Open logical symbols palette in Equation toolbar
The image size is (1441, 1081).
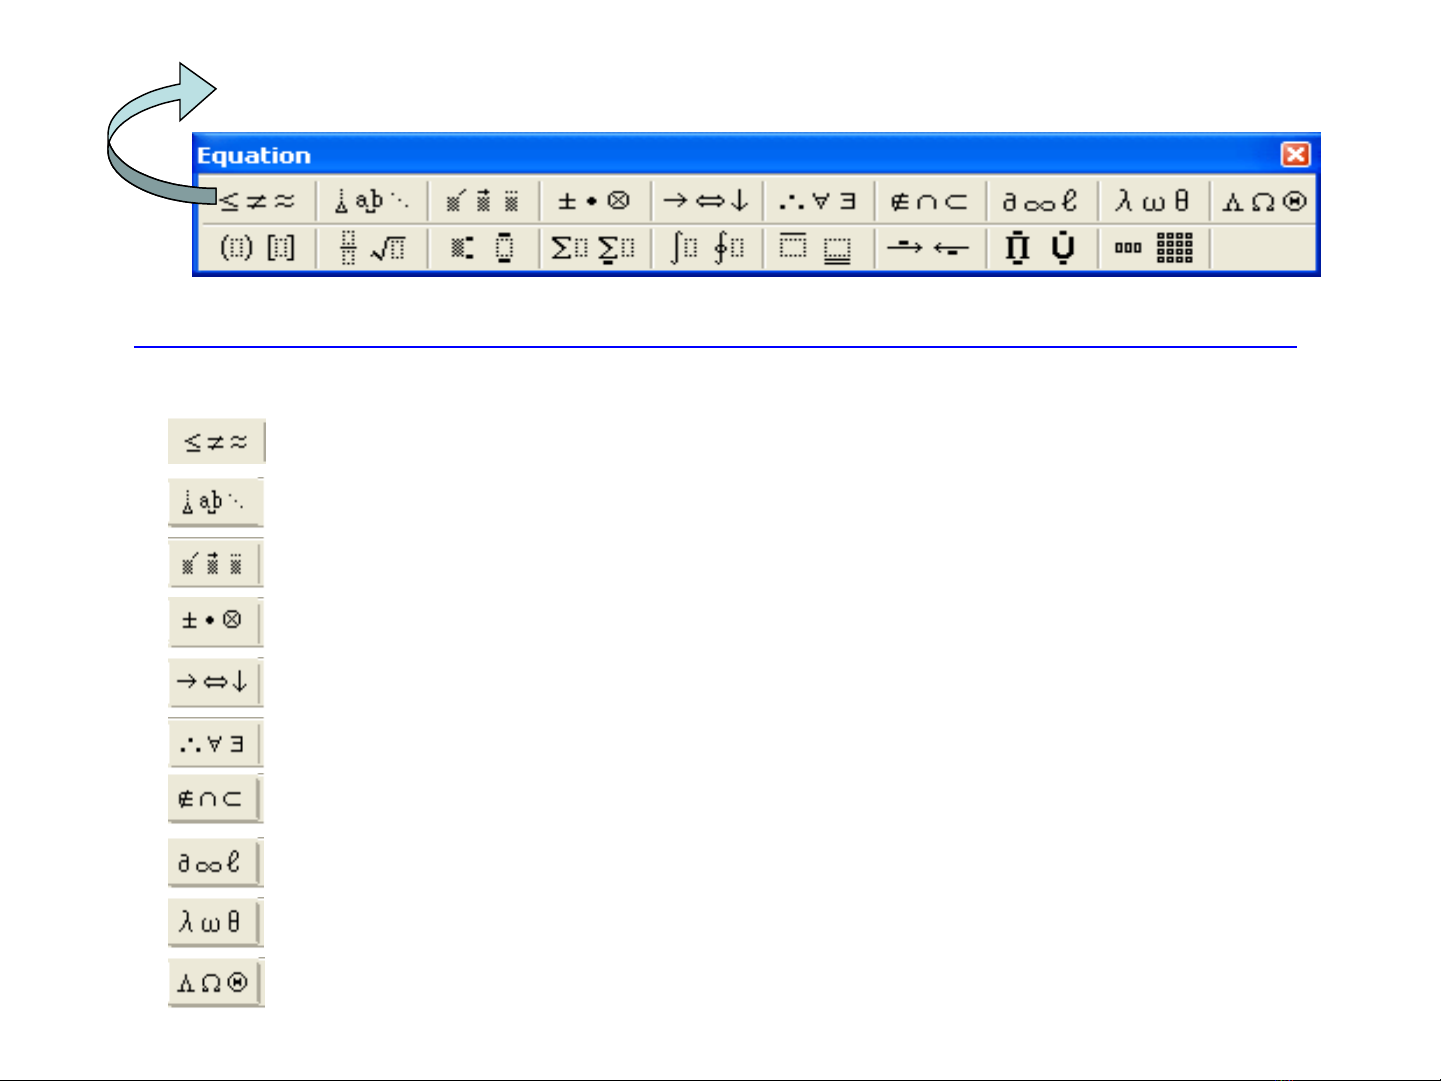pyautogui.click(x=818, y=201)
